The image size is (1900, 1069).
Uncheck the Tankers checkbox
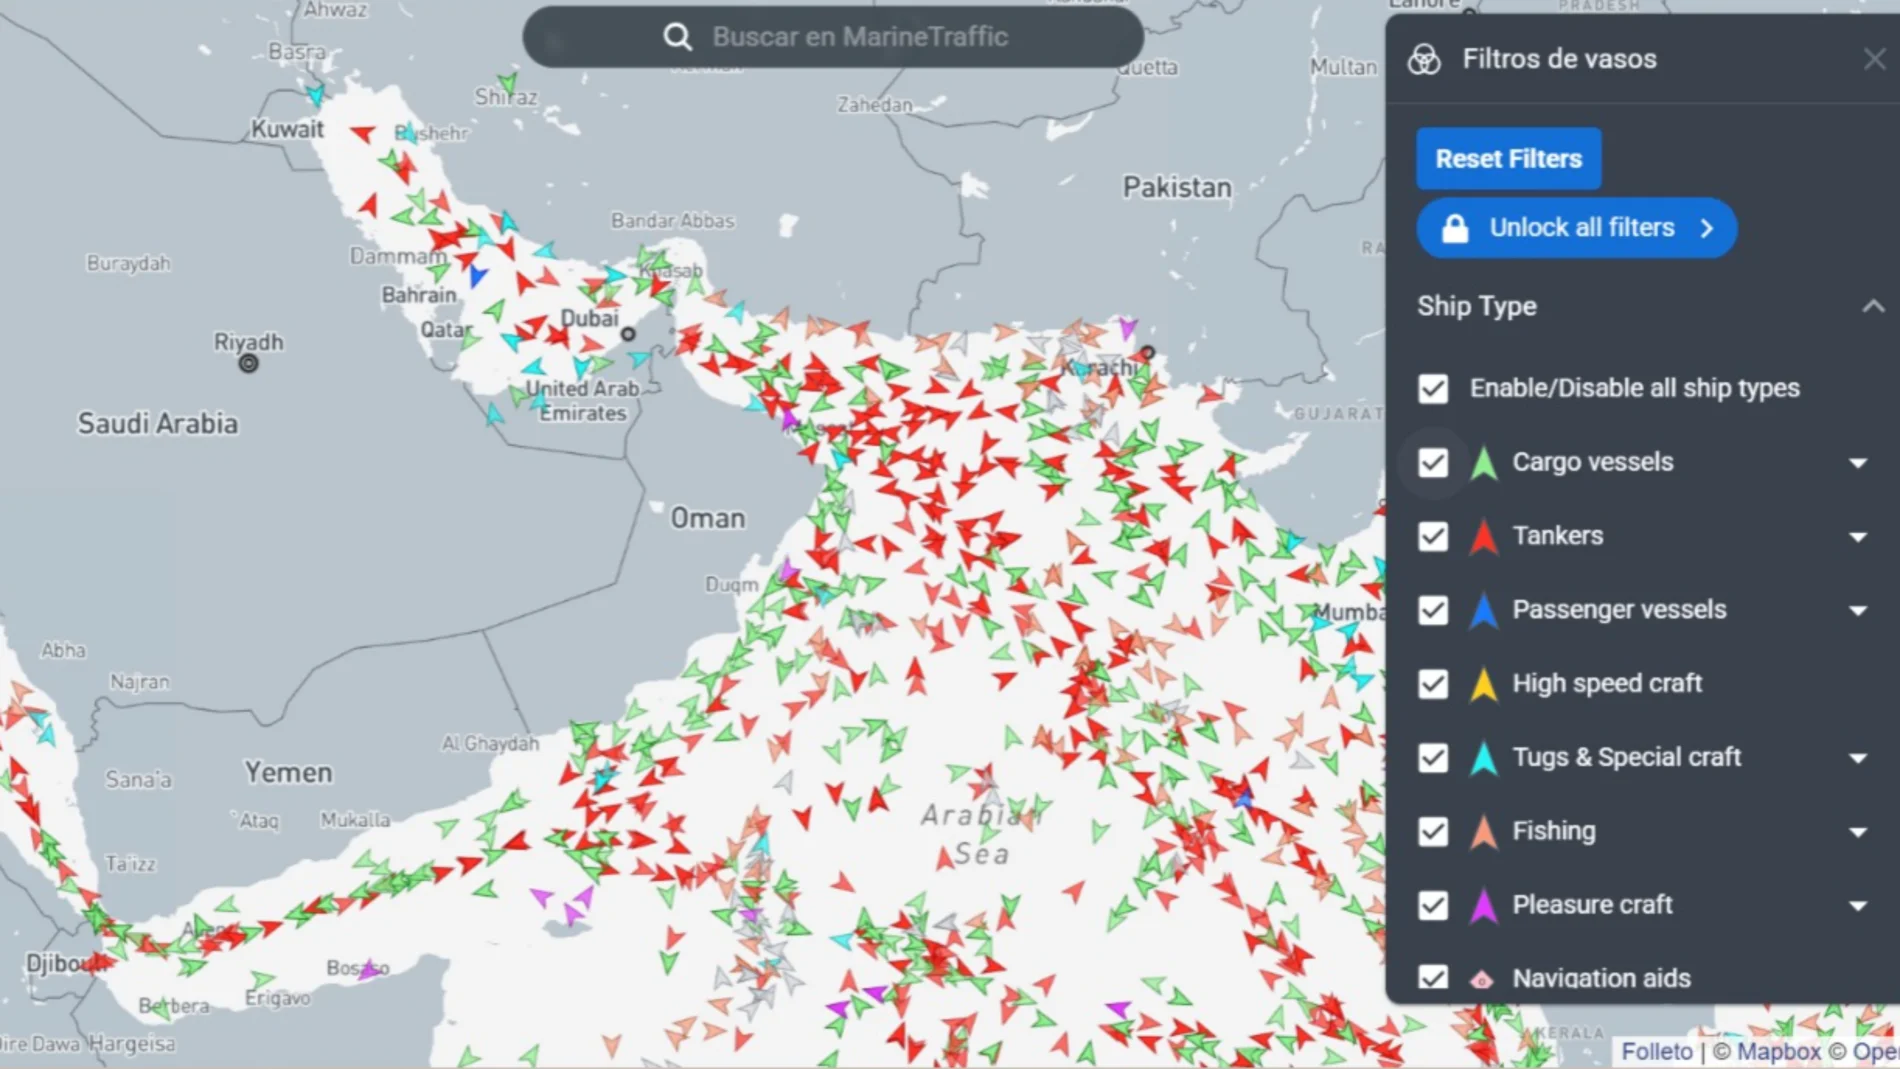pyautogui.click(x=1433, y=536)
